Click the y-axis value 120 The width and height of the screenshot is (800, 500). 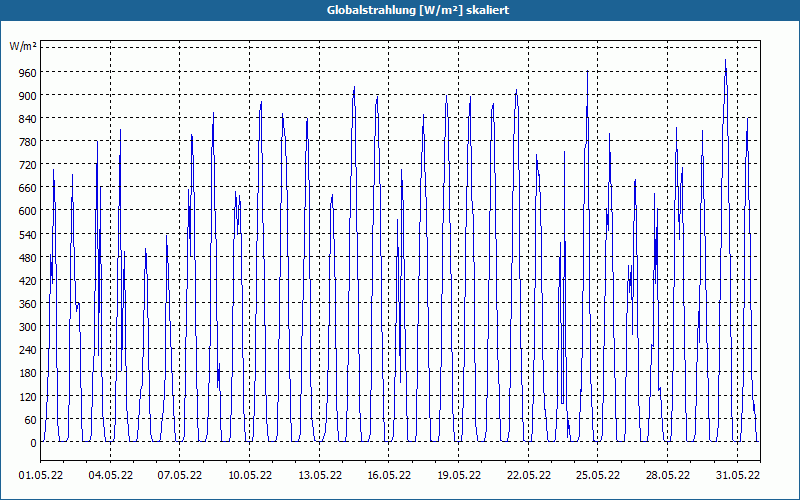pyautogui.click(x=28, y=396)
